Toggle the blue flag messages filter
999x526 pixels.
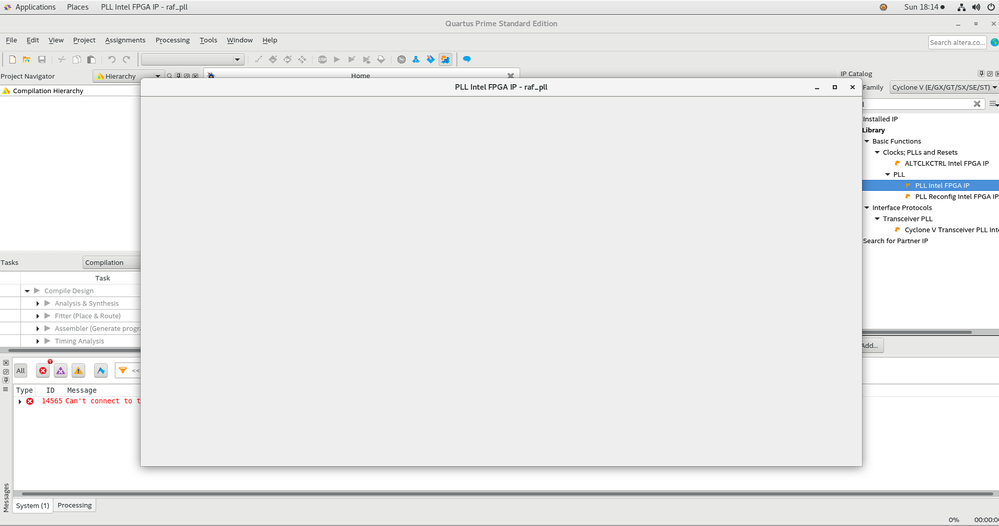coord(101,371)
